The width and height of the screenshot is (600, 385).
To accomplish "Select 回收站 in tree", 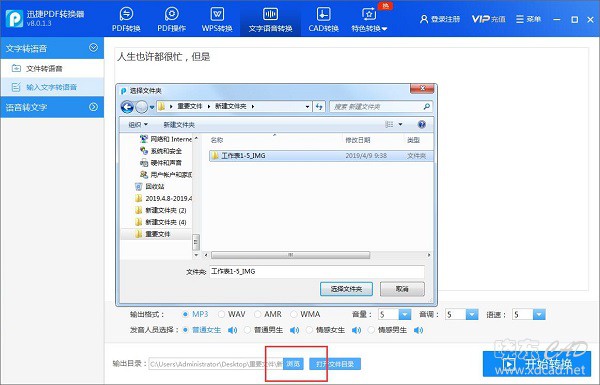I will point(150,186).
